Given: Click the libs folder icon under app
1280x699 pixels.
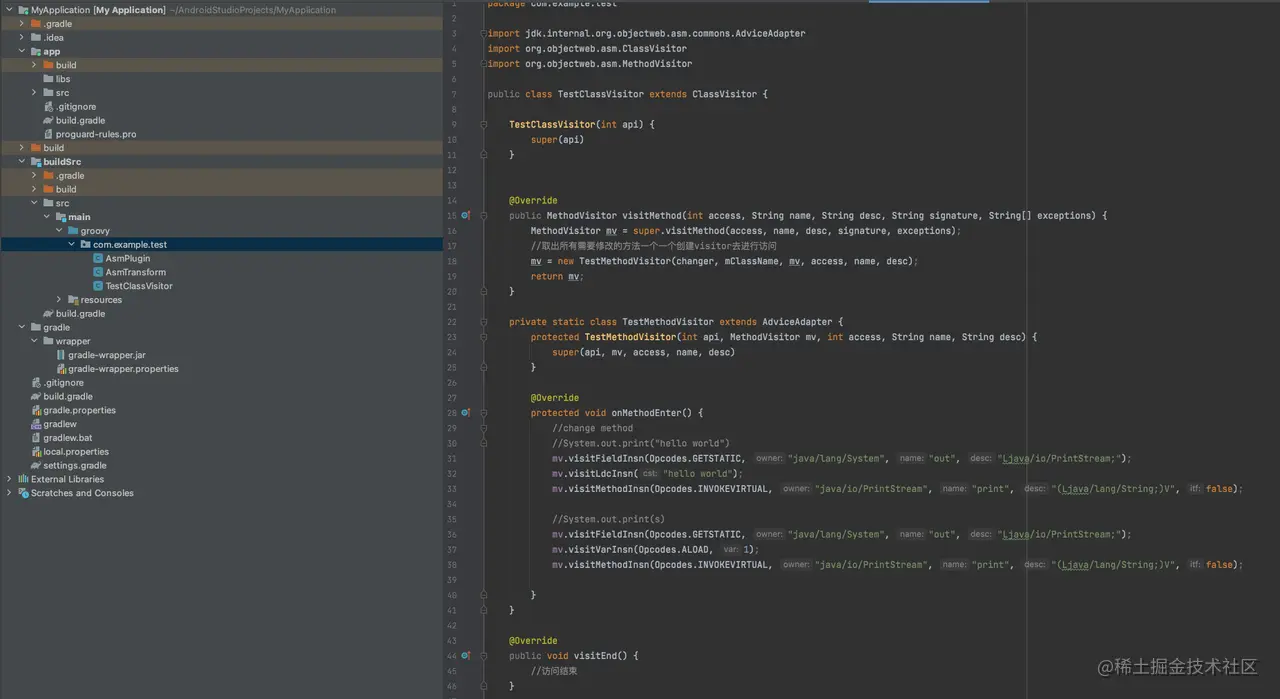Looking at the screenshot, I should (48, 79).
